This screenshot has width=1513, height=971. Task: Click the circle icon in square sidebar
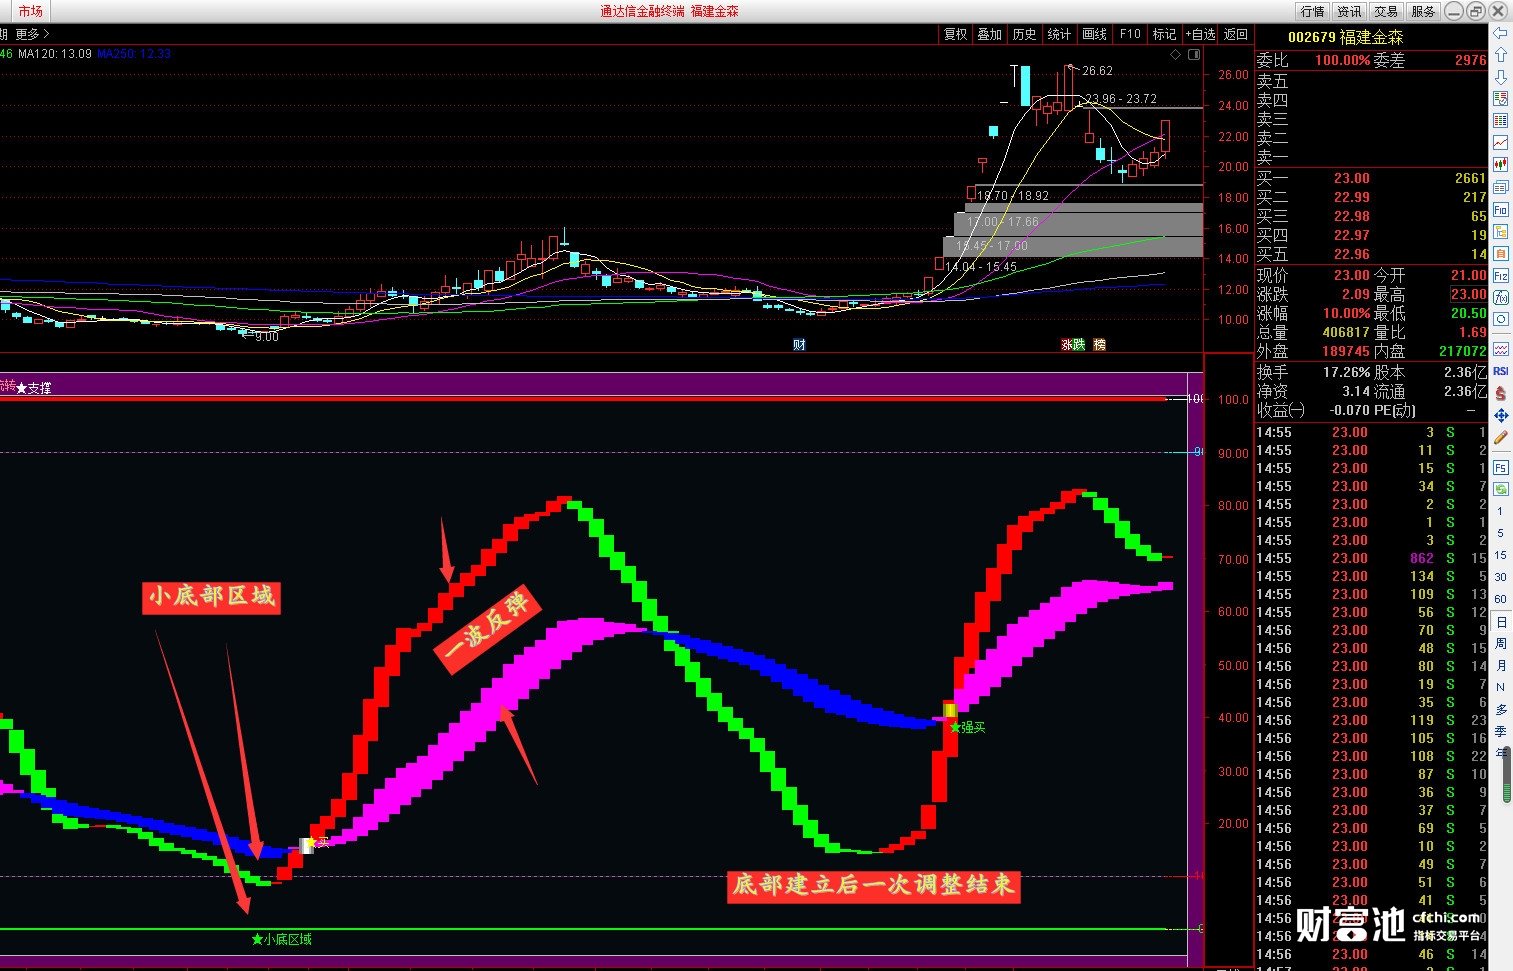1500,320
